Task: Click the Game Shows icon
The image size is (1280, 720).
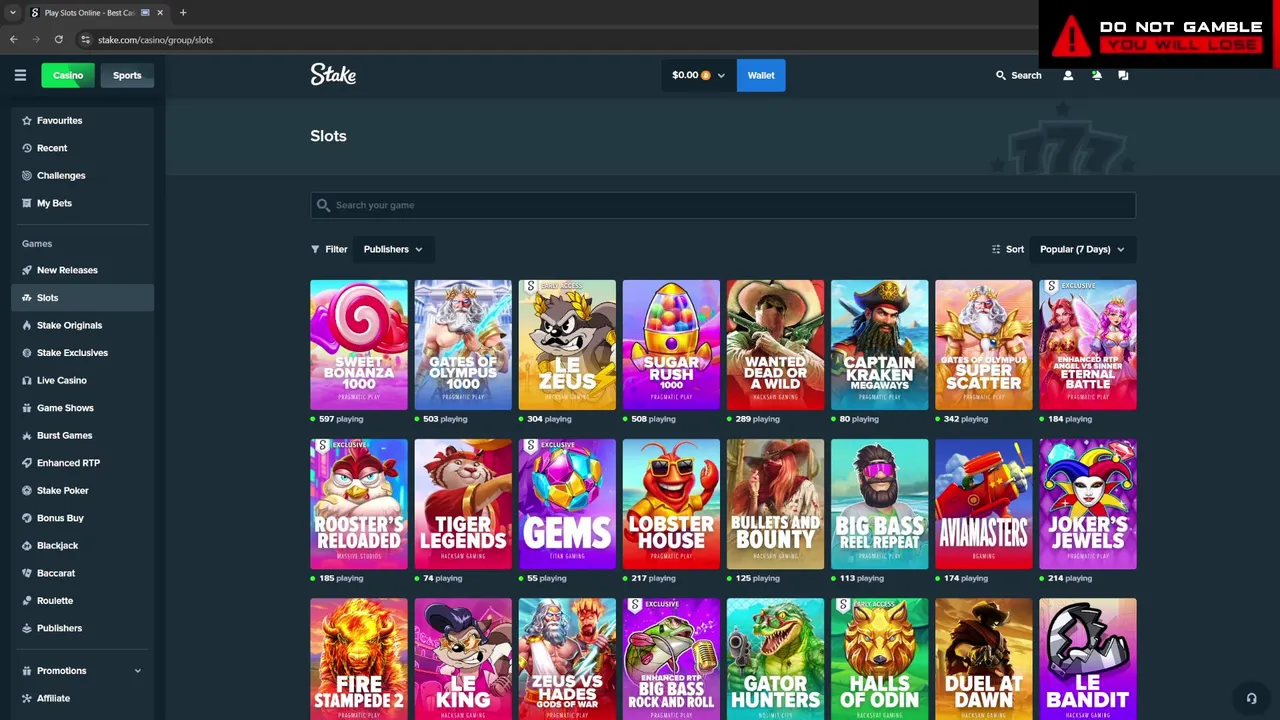Action: point(27,408)
